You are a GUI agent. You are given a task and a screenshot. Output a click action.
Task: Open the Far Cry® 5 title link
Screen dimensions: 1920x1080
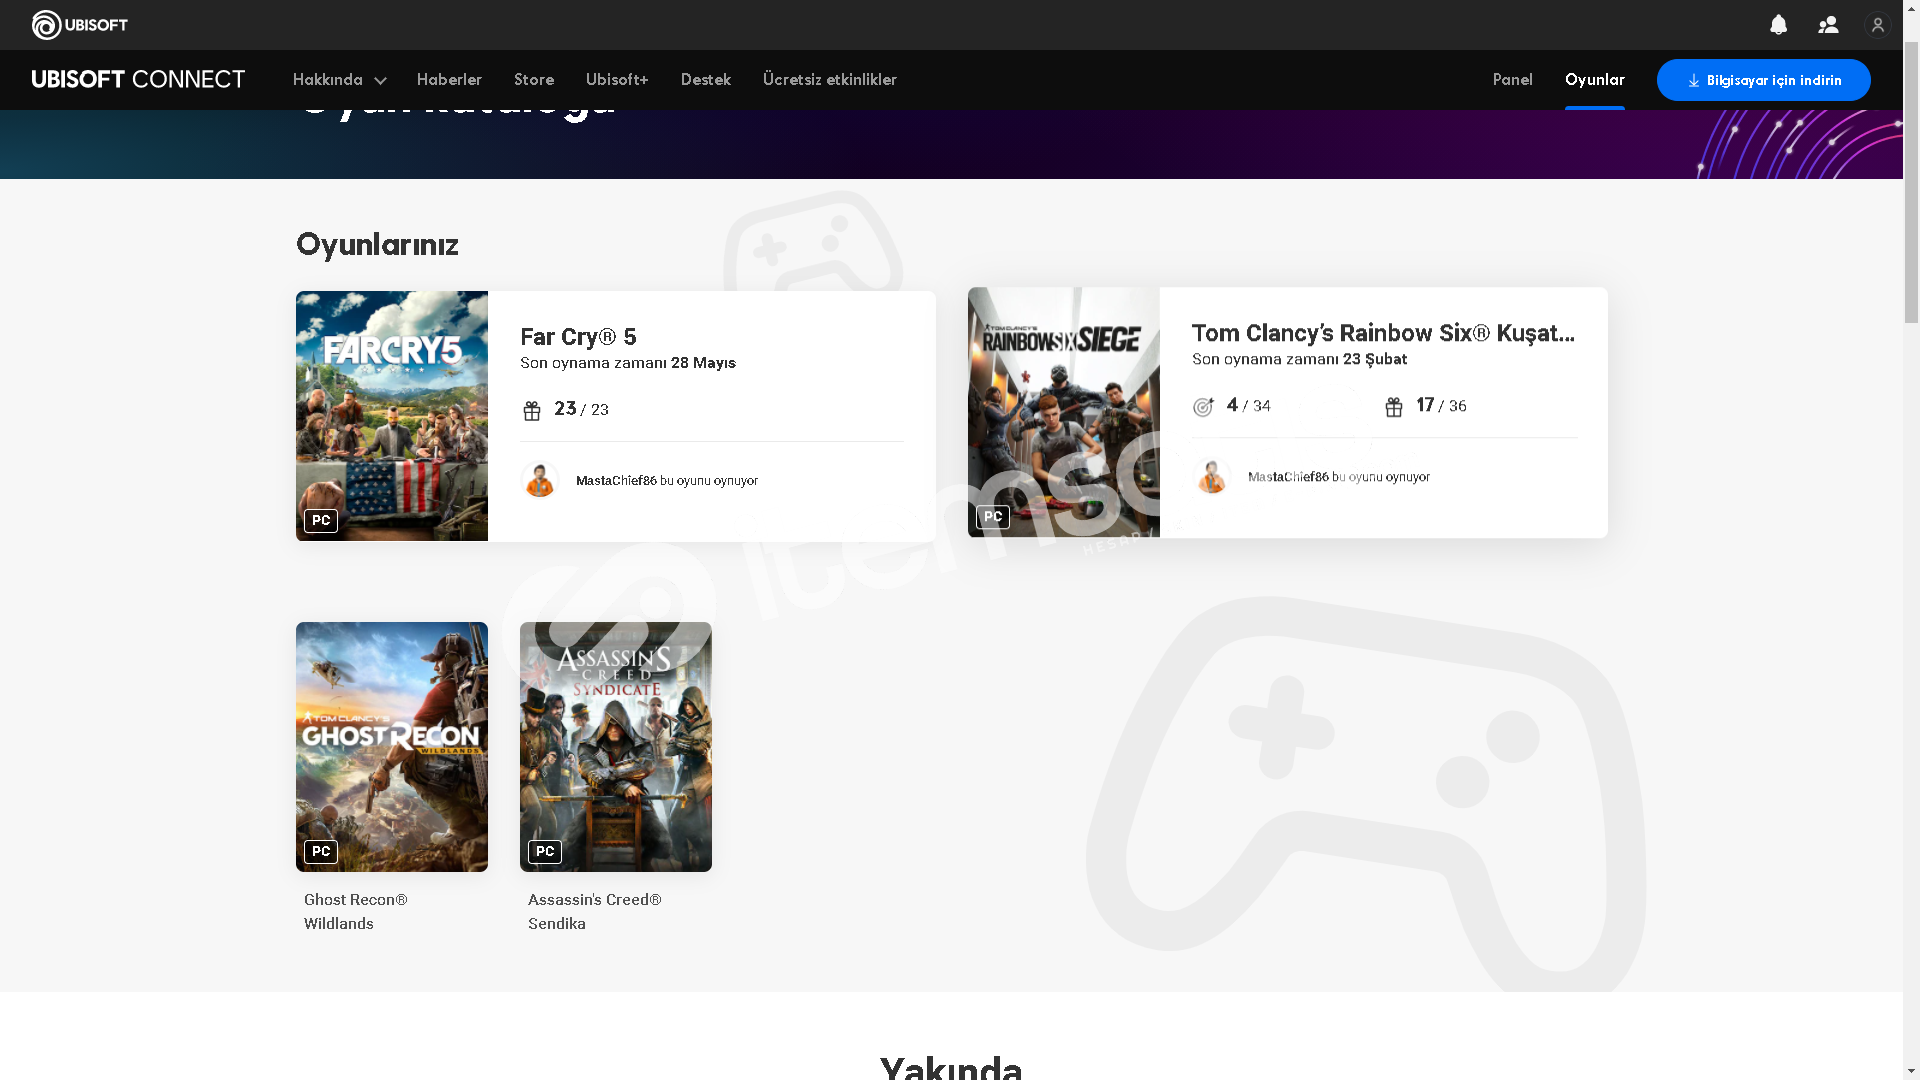coord(578,337)
